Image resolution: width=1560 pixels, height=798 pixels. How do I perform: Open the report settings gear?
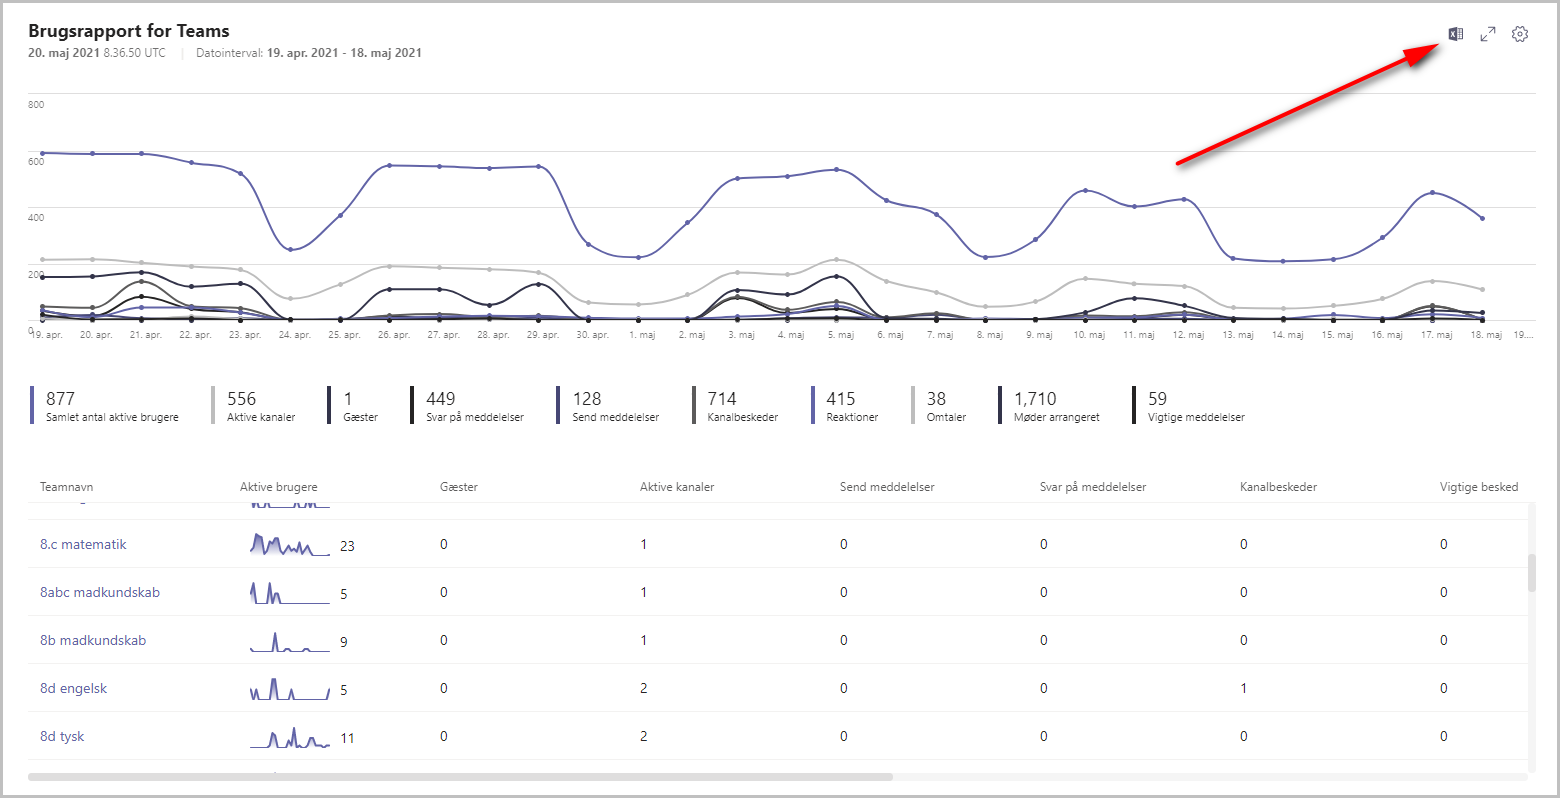pos(1520,34)
